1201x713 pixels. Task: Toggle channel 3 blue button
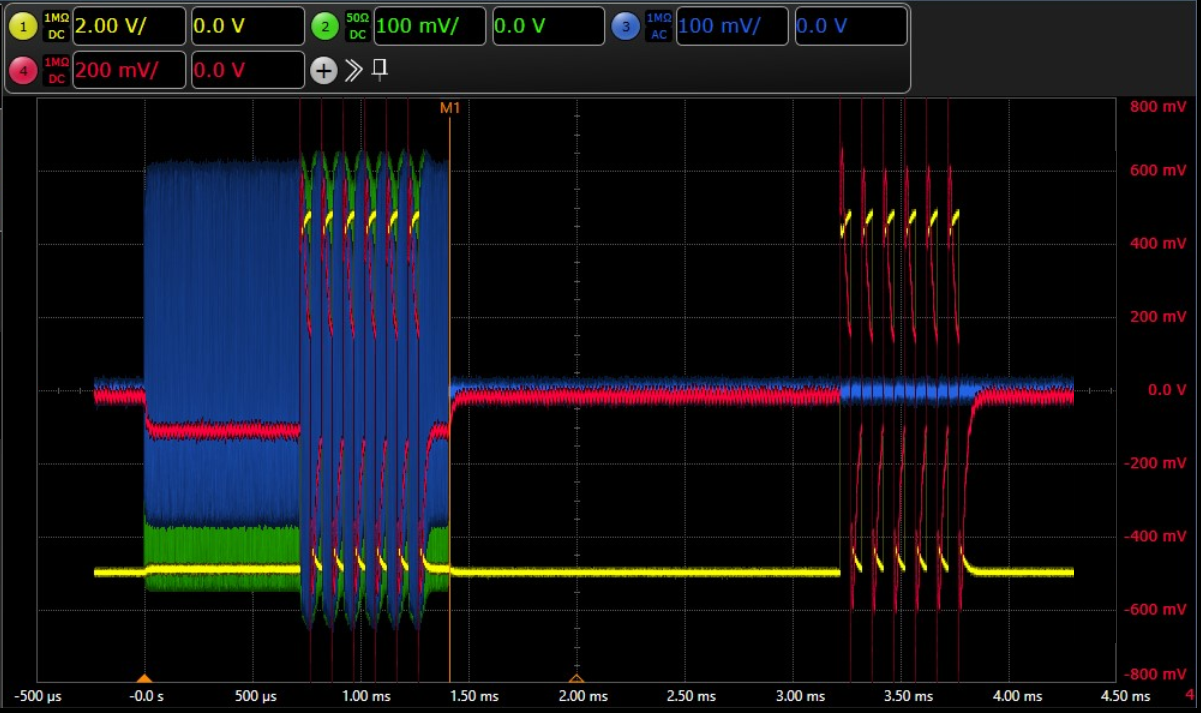pyautogui.click(x=625, y=26)
